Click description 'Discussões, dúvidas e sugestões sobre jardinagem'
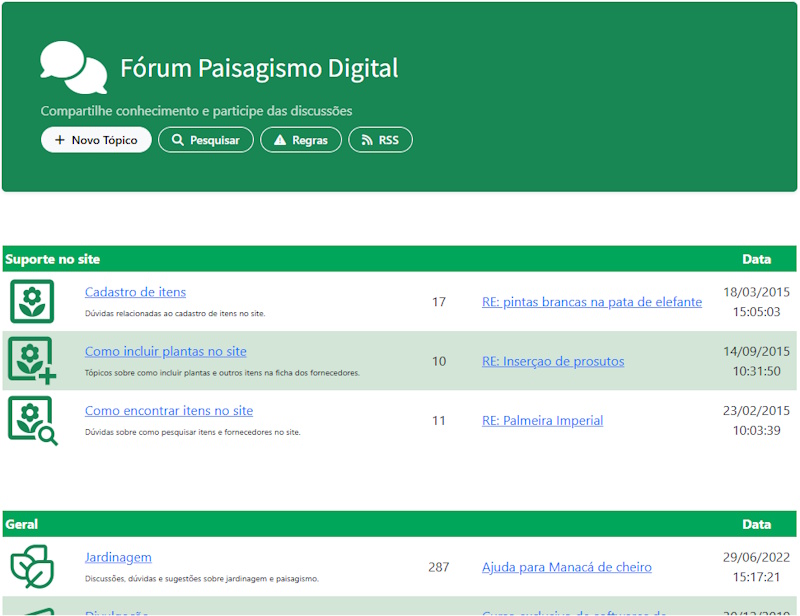The width and height of the screenshot is (800, 616). coord(202,579)
